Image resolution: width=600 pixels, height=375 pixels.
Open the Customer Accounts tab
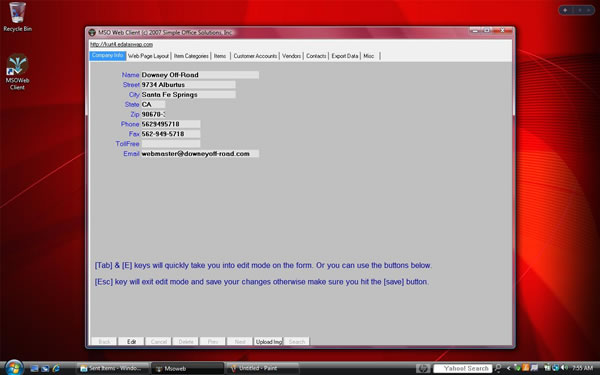pyautogui.click(x=255, y=56)
